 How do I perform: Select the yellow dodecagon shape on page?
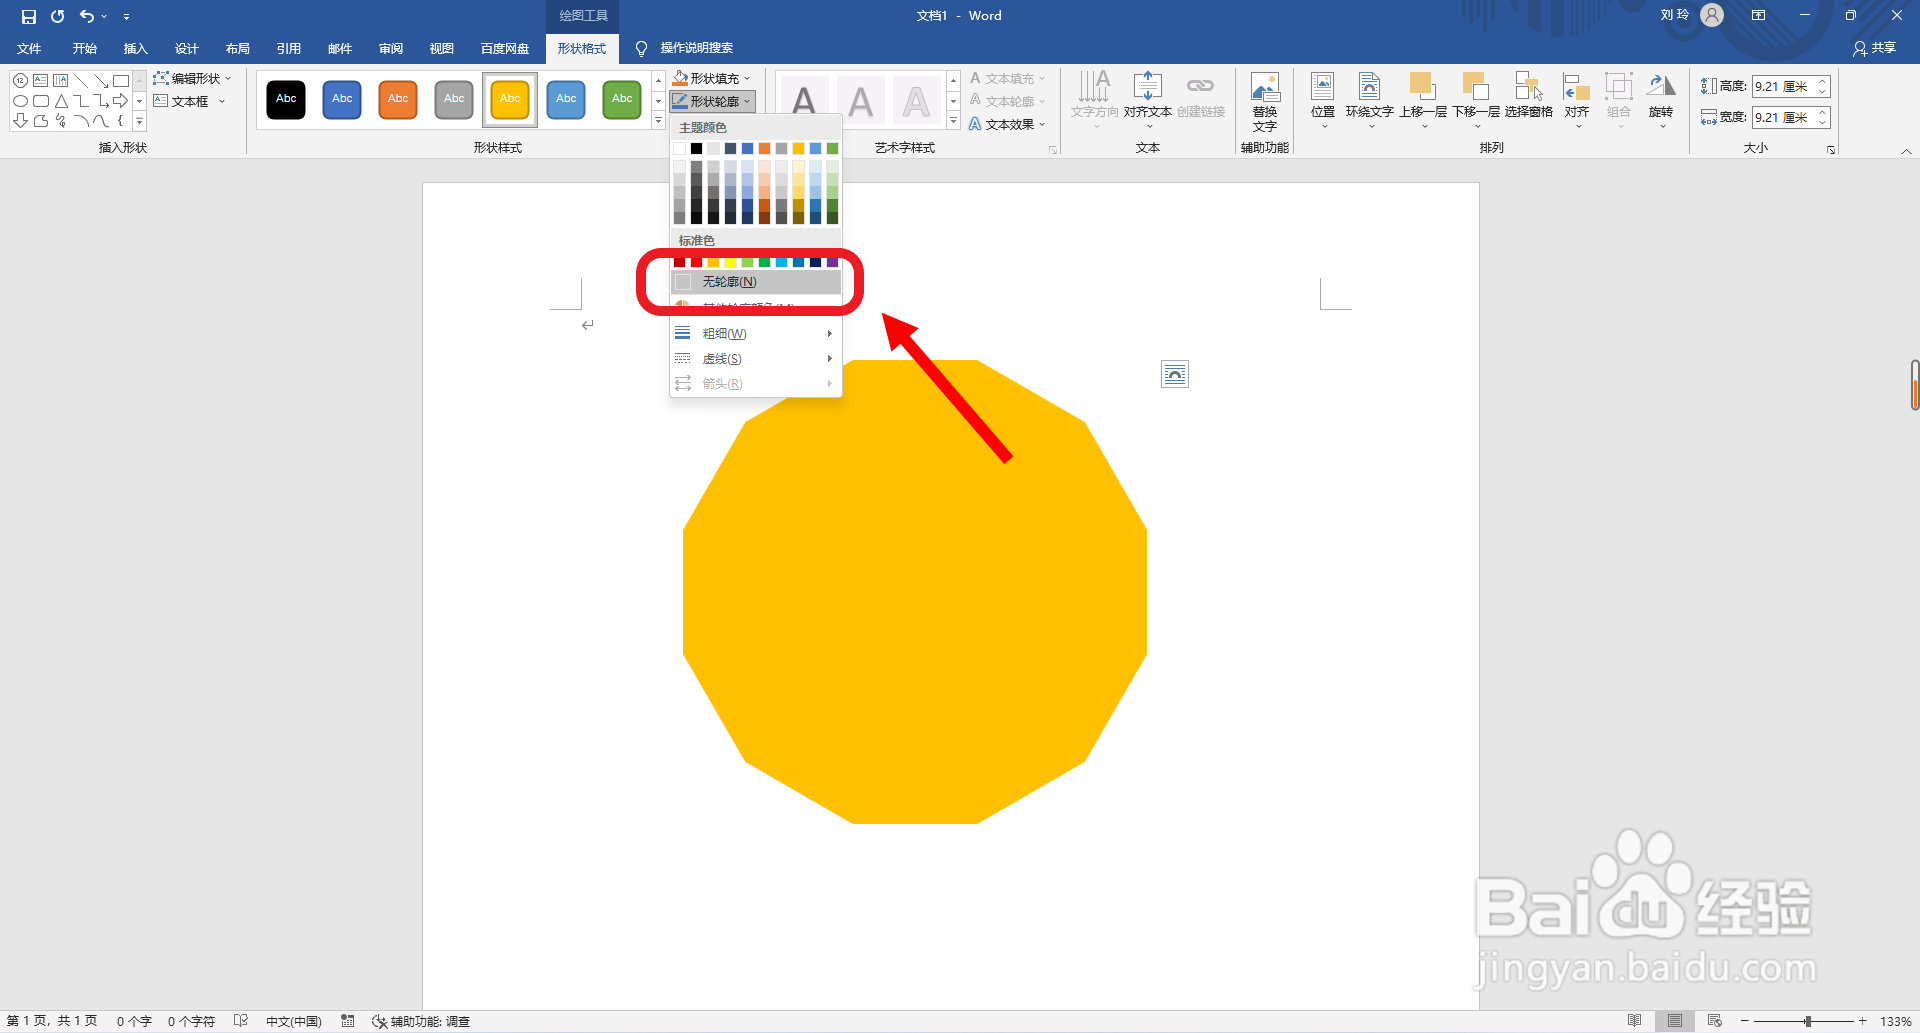pyautogui.click(x=914, y=592)
